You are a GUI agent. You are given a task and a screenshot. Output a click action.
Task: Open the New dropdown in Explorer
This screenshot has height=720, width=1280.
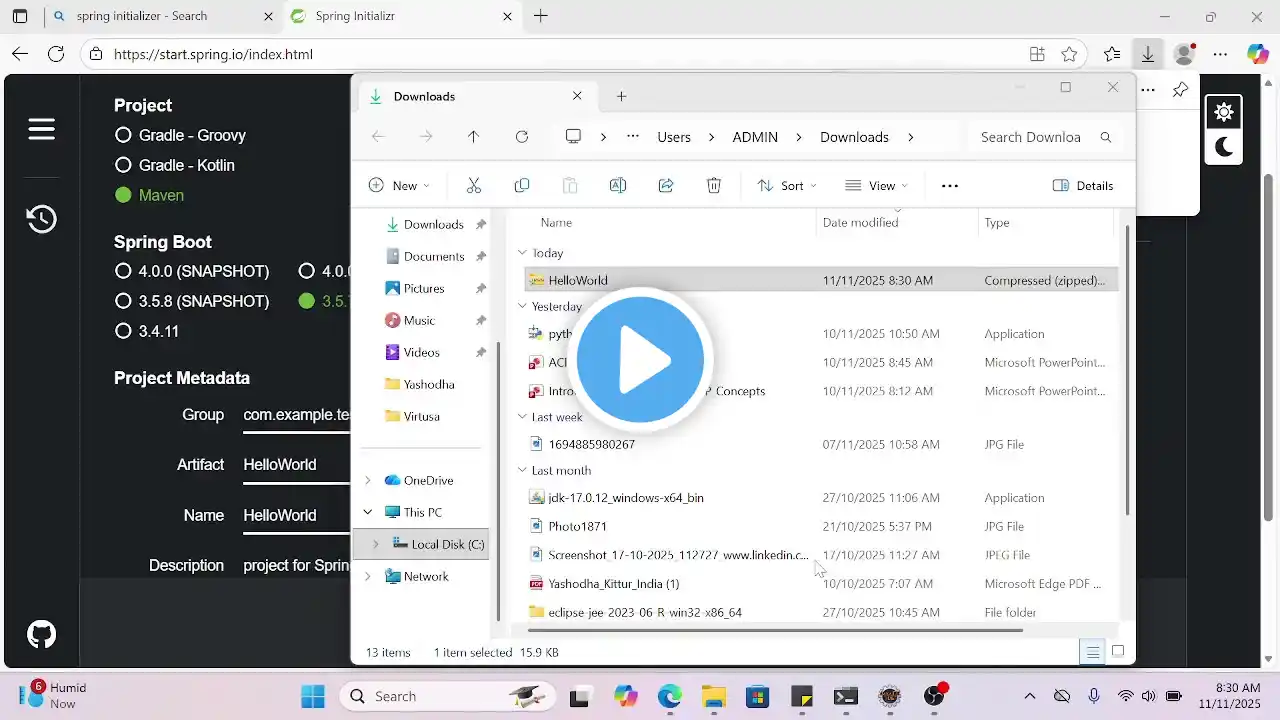pos(399,185)
